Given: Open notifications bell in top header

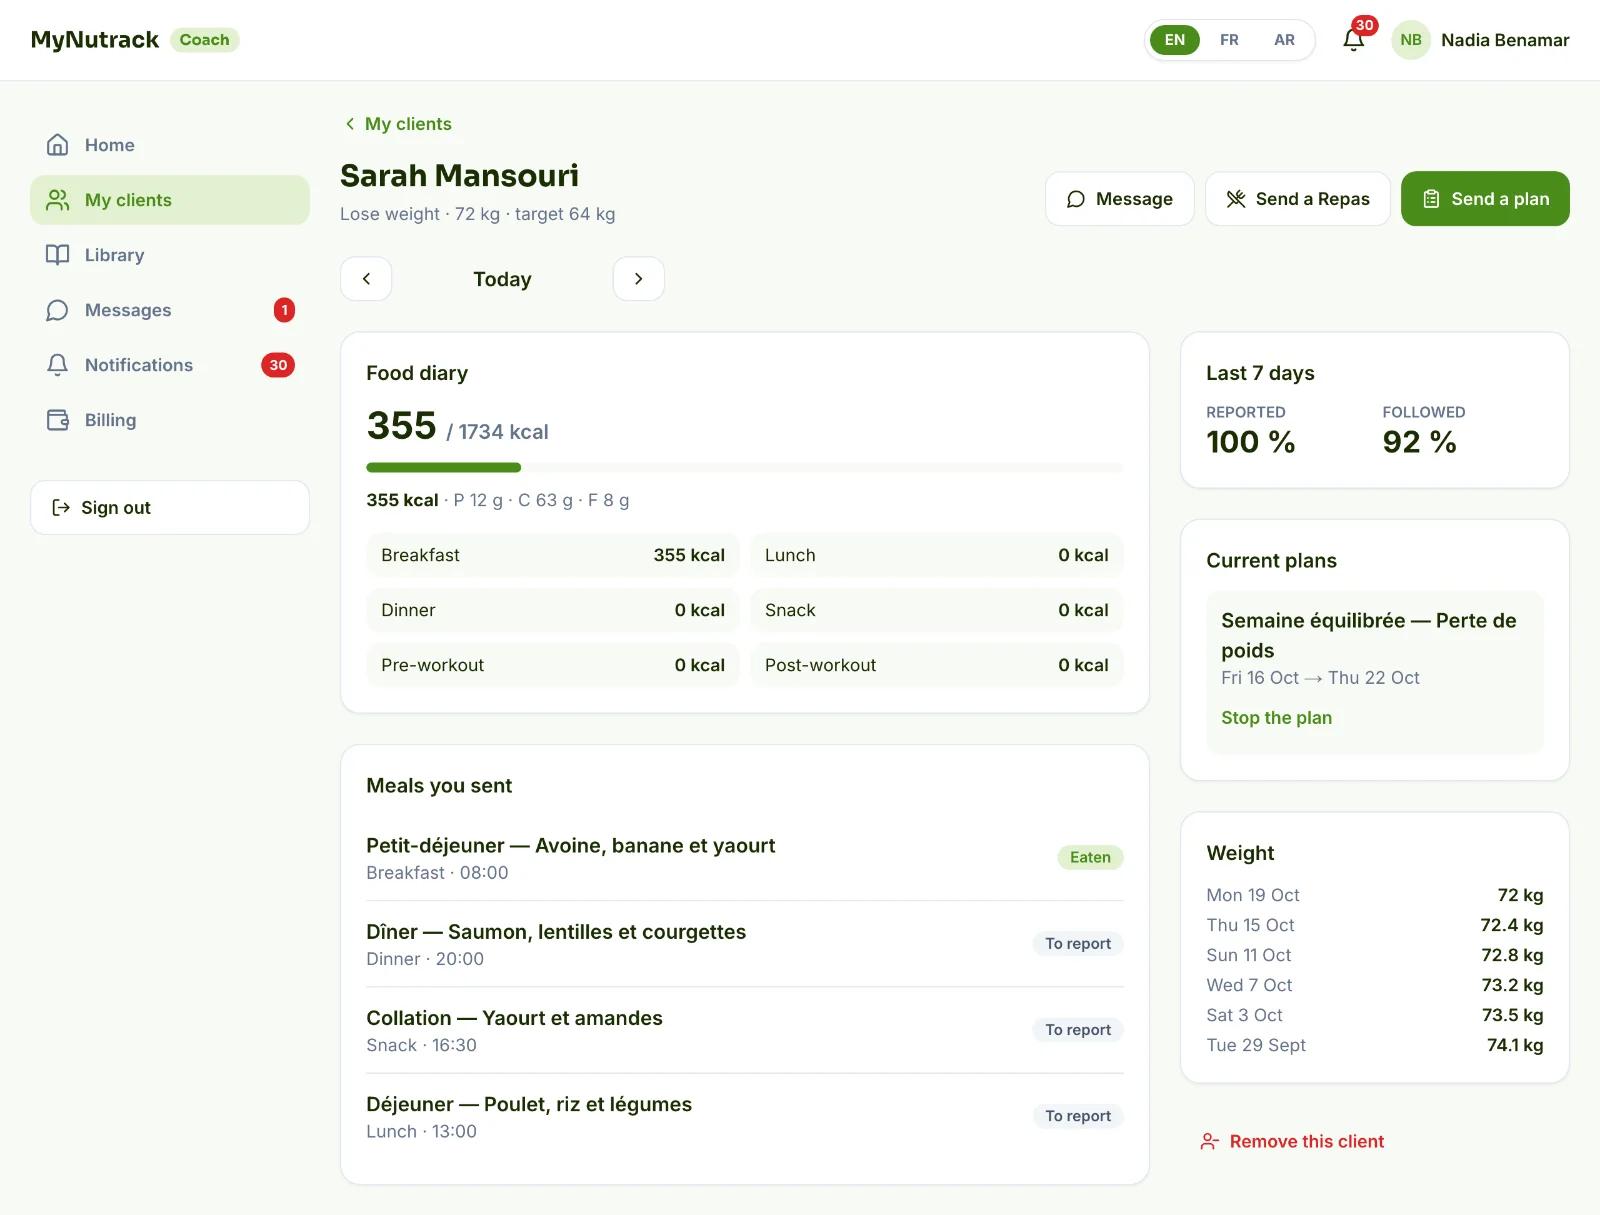Looking at the screenshot, I should (1354, 40).
